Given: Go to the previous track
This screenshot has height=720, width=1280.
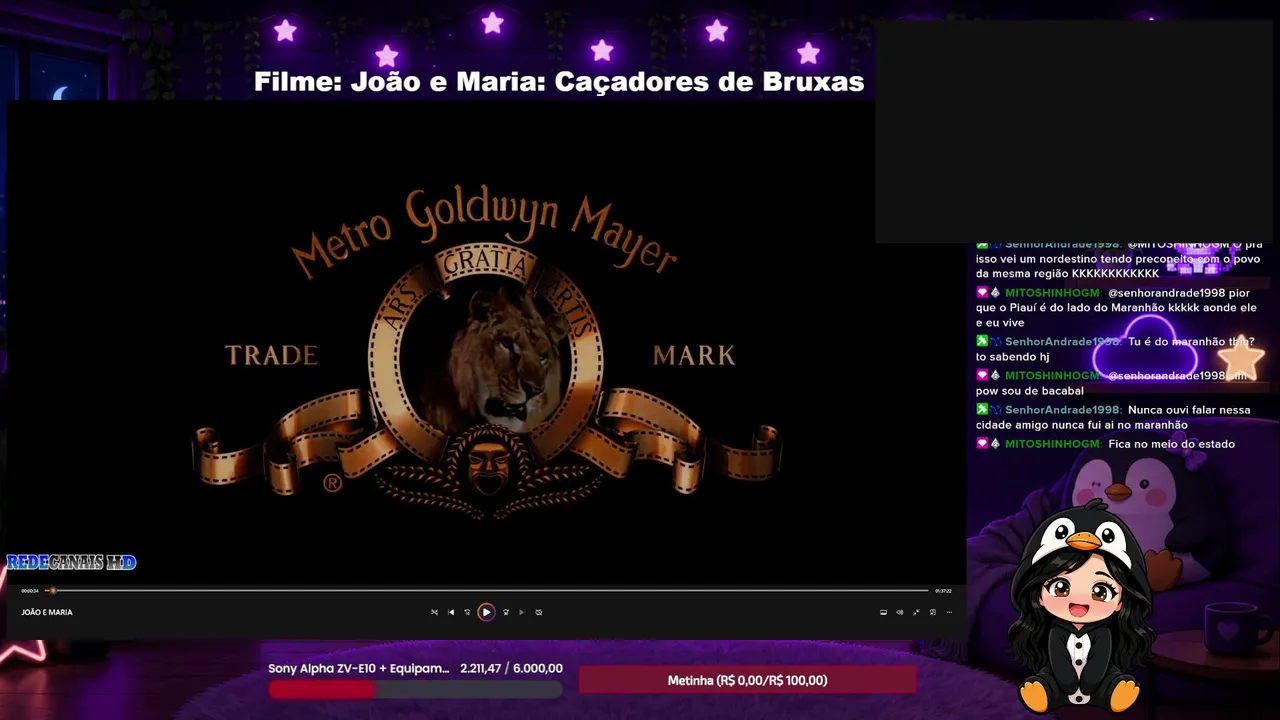Looking at the screenshot, I should click(x=451, y=612).
